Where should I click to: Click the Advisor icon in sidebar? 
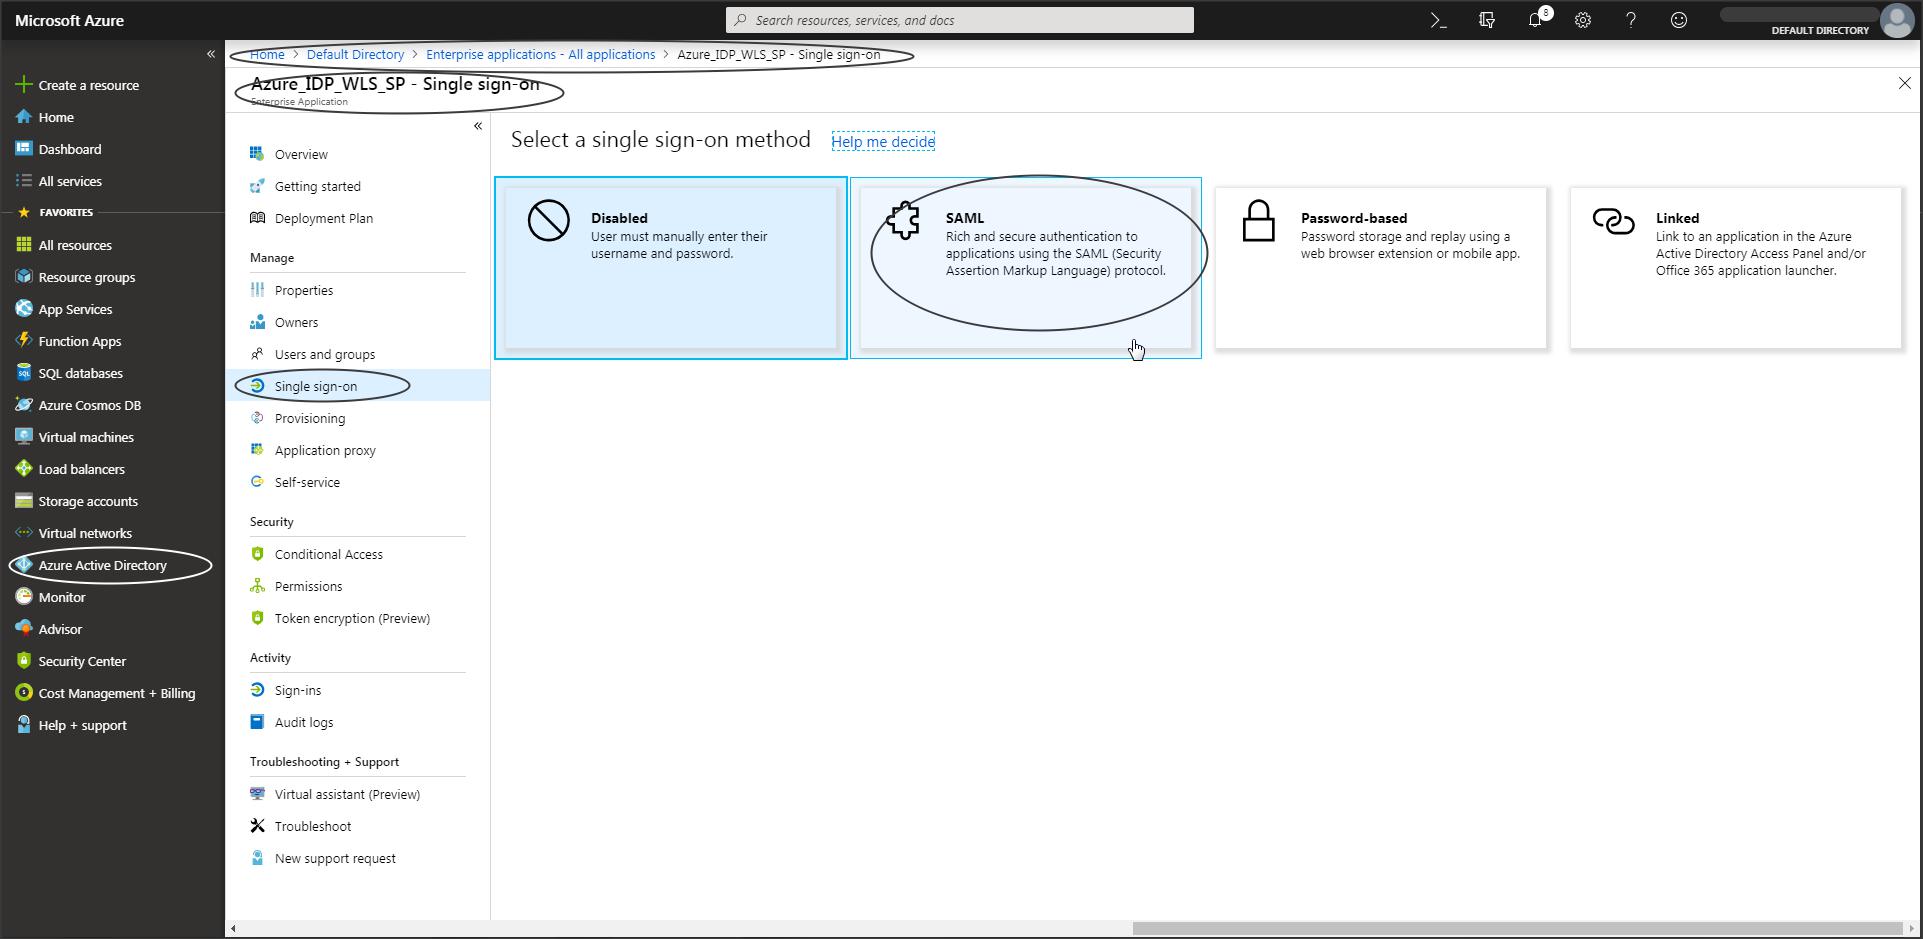click(24, 629)
